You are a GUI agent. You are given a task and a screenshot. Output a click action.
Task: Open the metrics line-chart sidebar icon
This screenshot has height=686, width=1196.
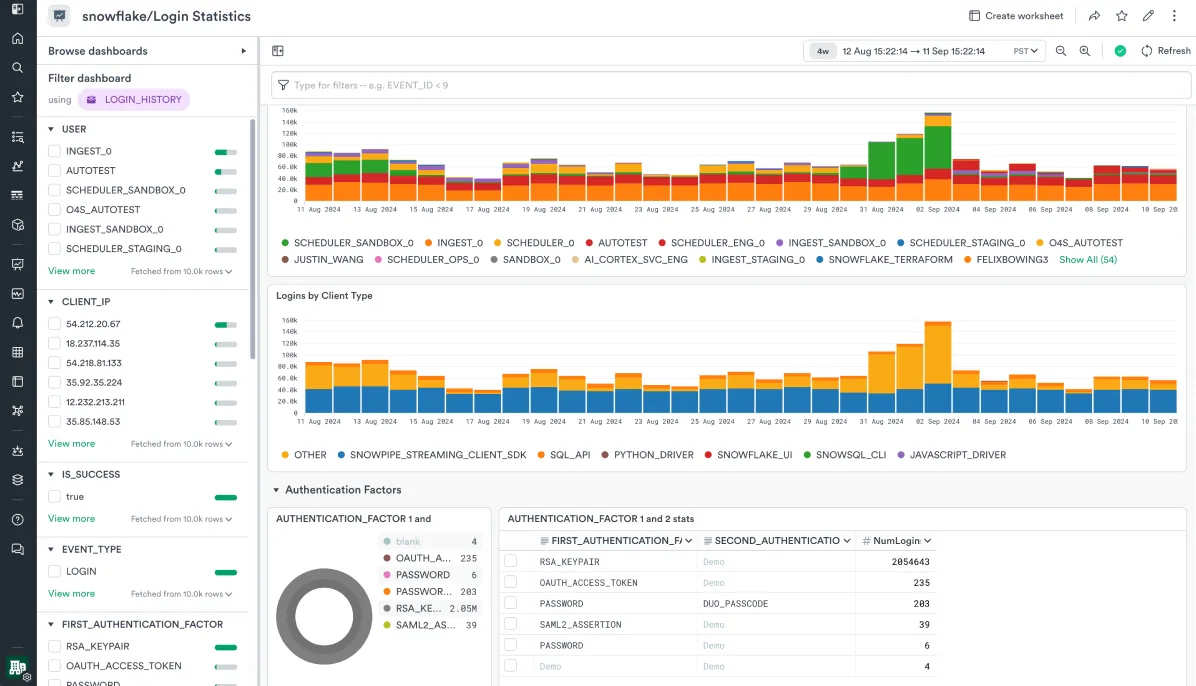(18, 166)
